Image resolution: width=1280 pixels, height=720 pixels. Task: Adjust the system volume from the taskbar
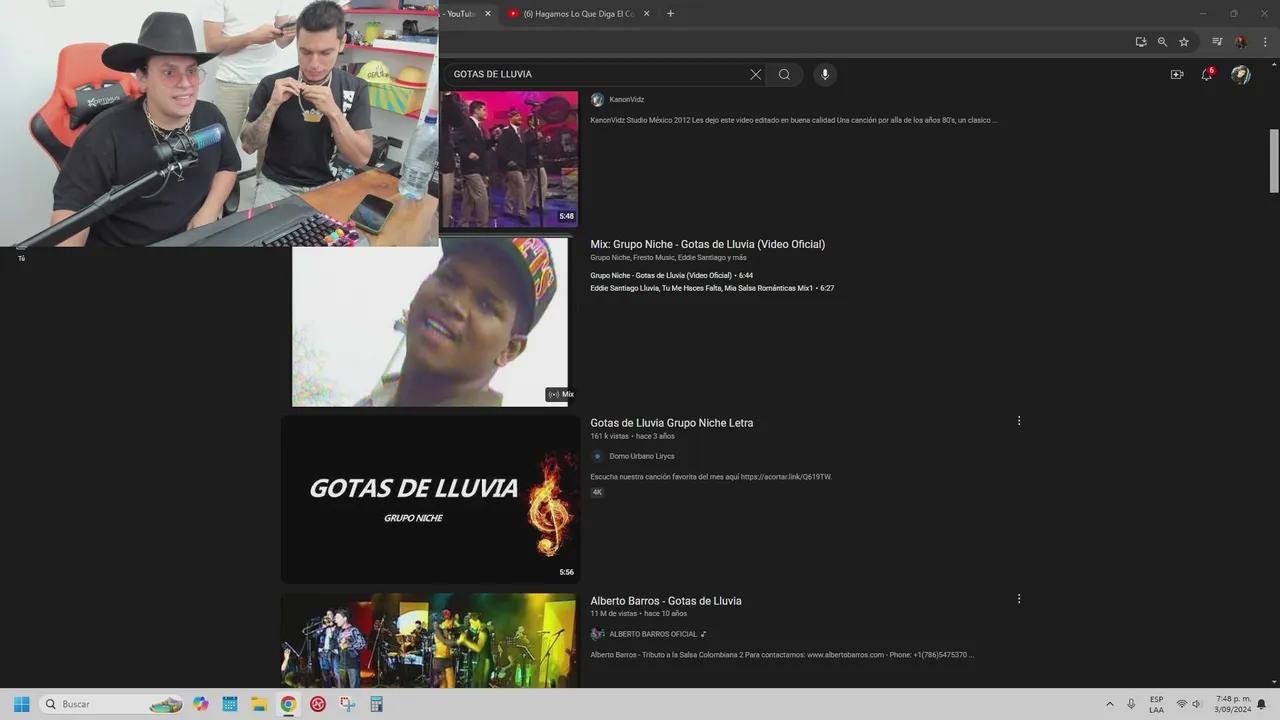pyautogui.click(x=1198, y=704)
